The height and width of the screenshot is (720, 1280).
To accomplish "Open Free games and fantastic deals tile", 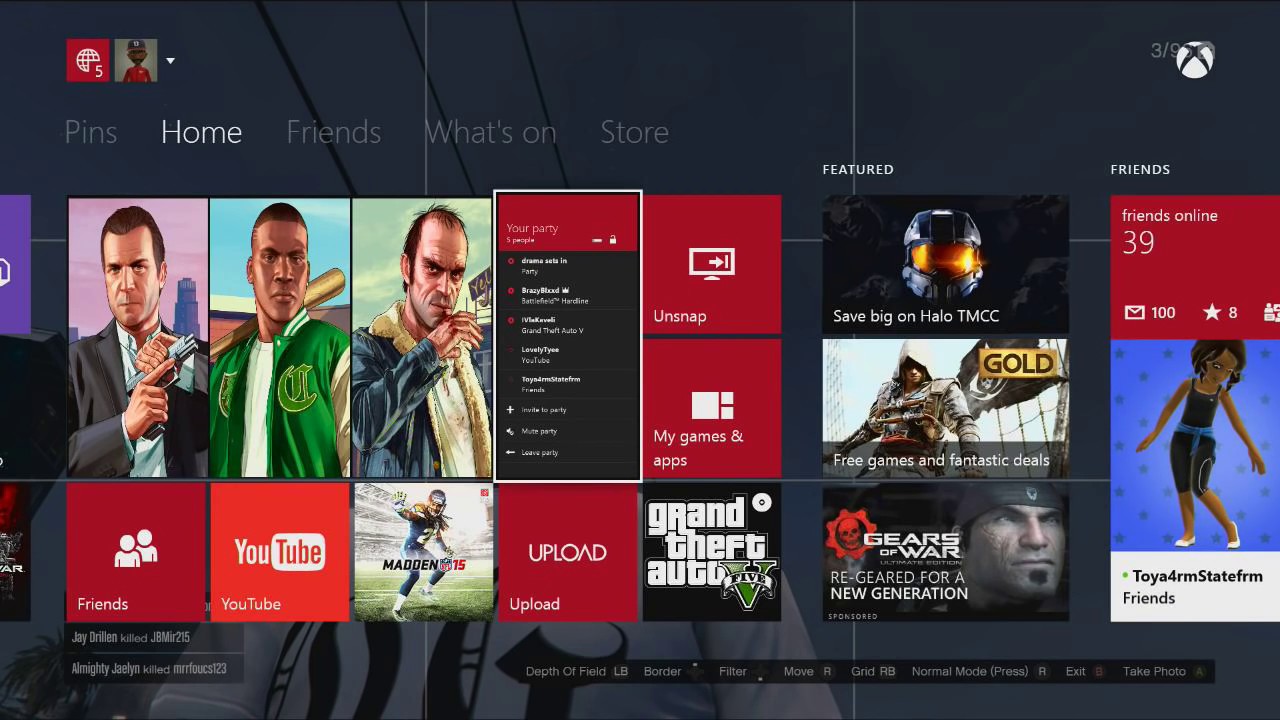I will [x=945, y=408].
